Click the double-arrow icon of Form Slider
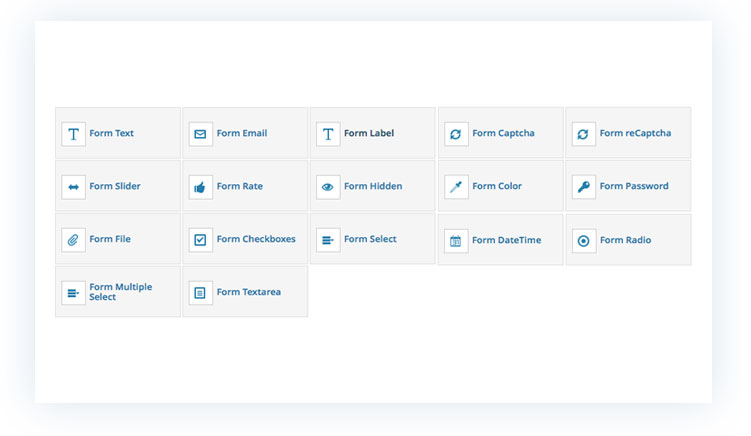751x436 pixels. tap(73, 187)
